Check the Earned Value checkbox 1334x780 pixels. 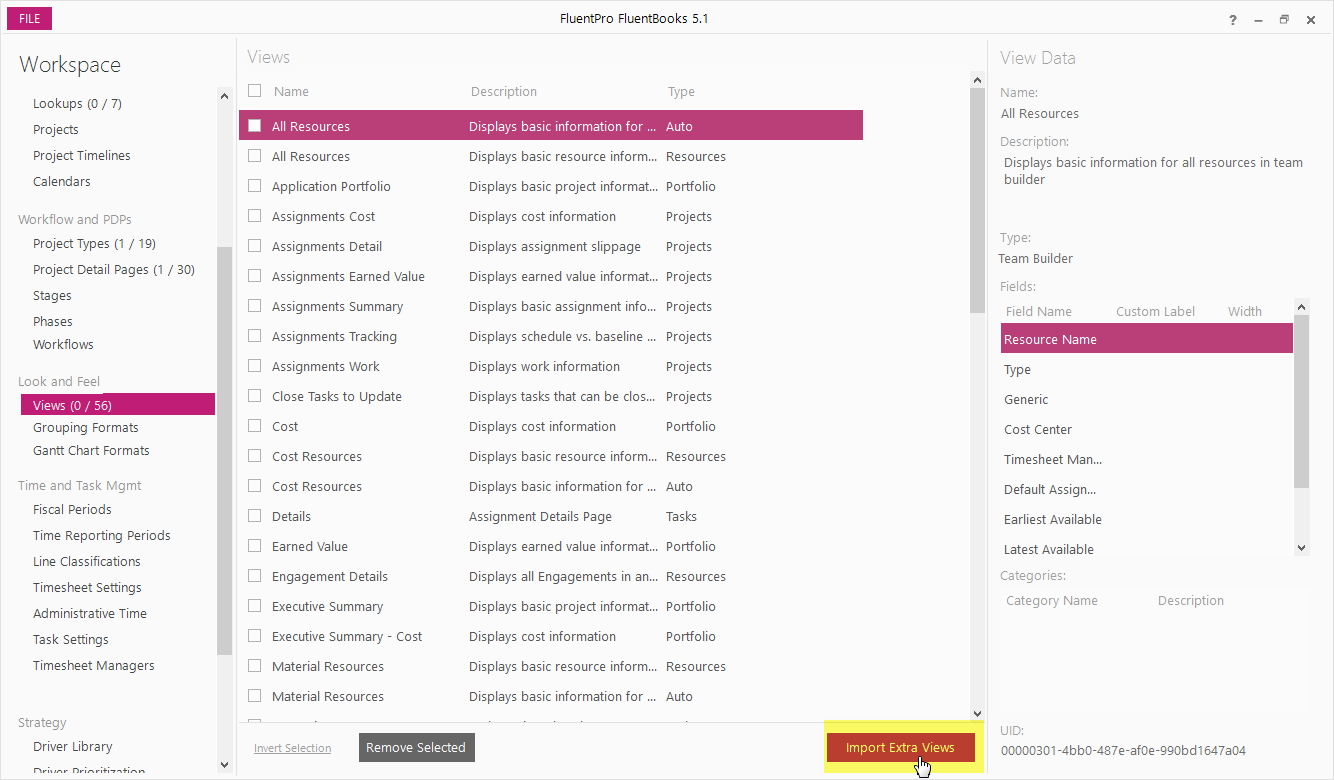[255, 546]
